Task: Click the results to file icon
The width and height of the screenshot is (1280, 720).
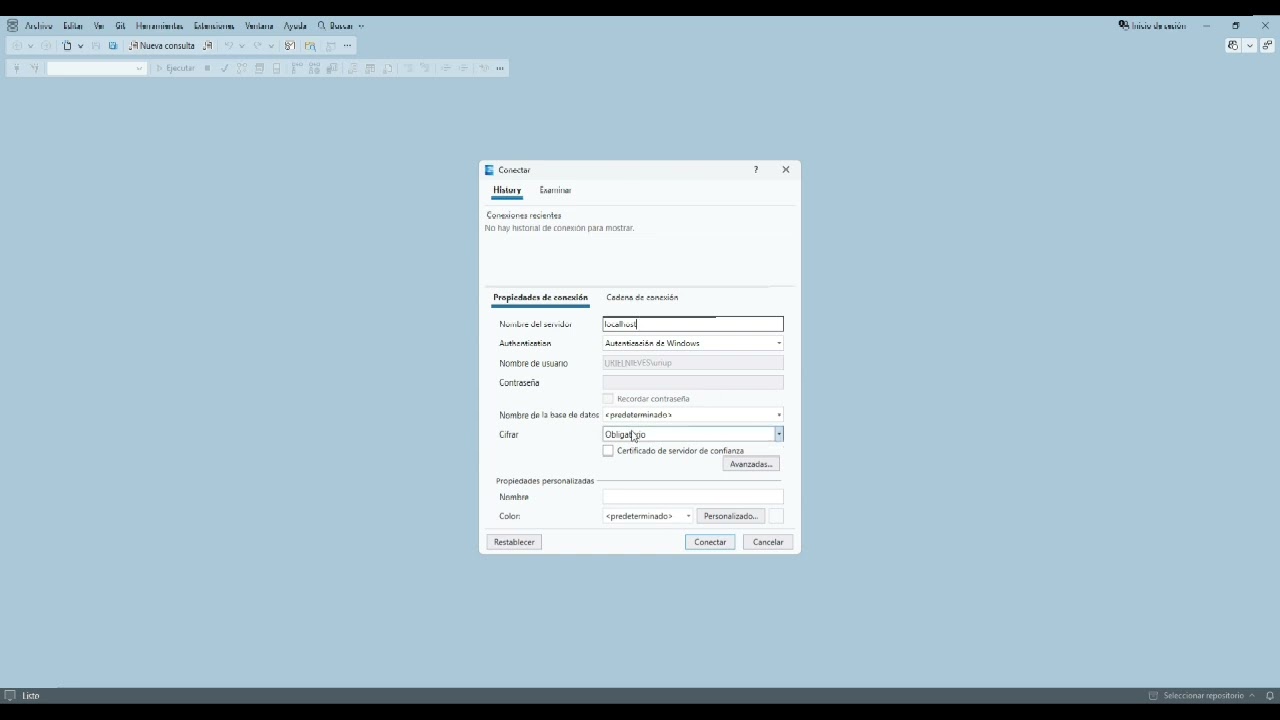Action: coord(388,68)
